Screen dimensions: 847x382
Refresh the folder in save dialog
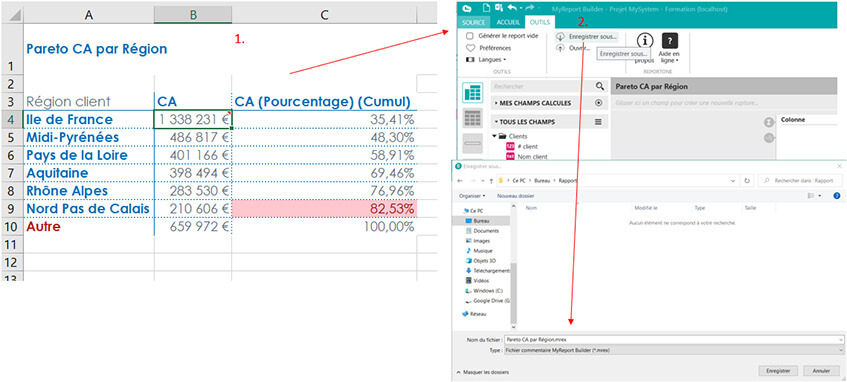747,180
